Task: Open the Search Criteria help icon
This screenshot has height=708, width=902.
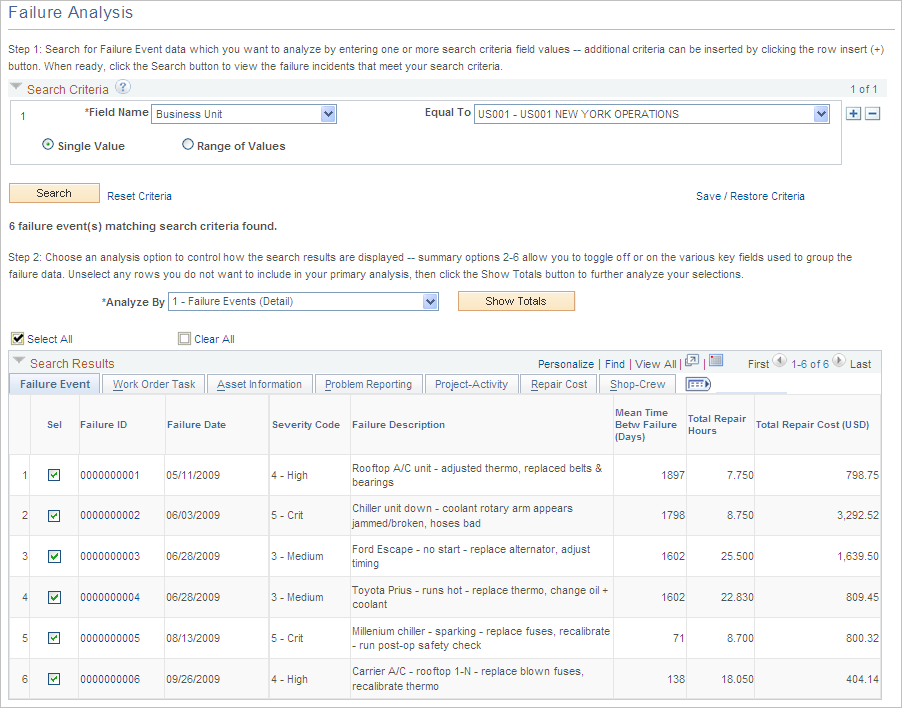Action: (121, 88)
